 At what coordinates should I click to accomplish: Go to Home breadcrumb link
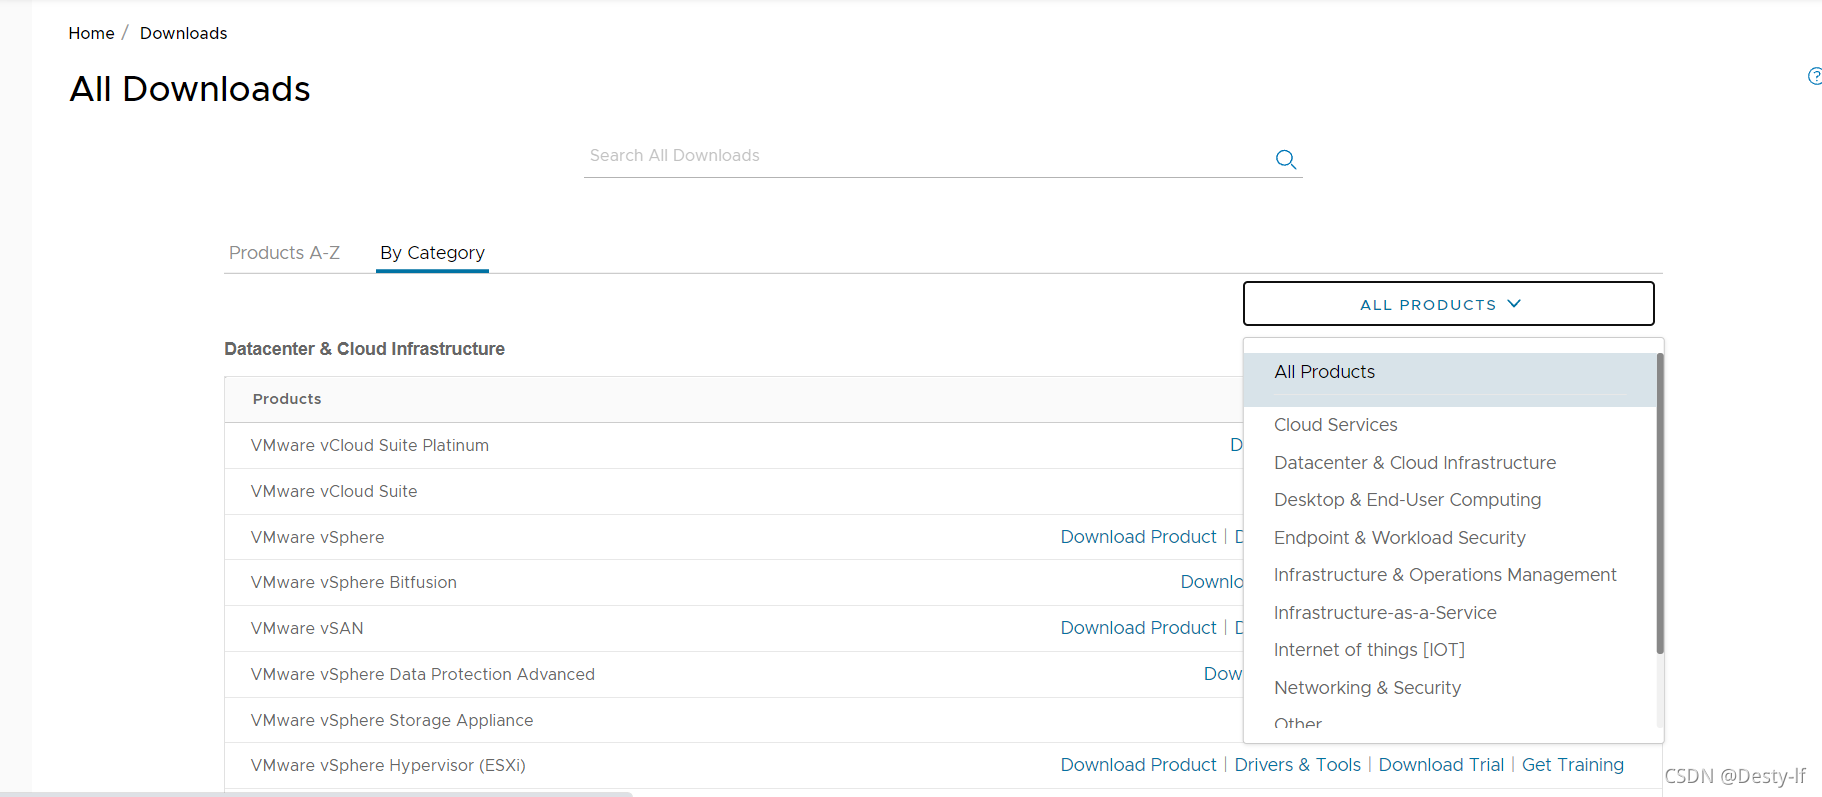point(91,33)
